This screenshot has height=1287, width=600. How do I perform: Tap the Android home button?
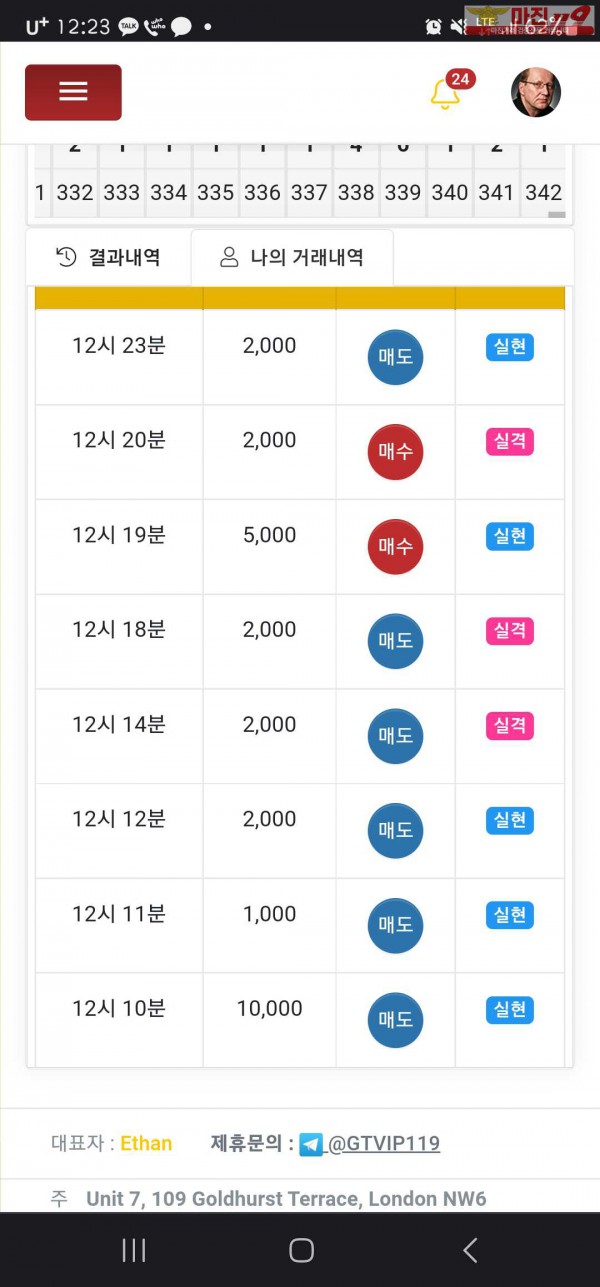[x=301, y=1250]
